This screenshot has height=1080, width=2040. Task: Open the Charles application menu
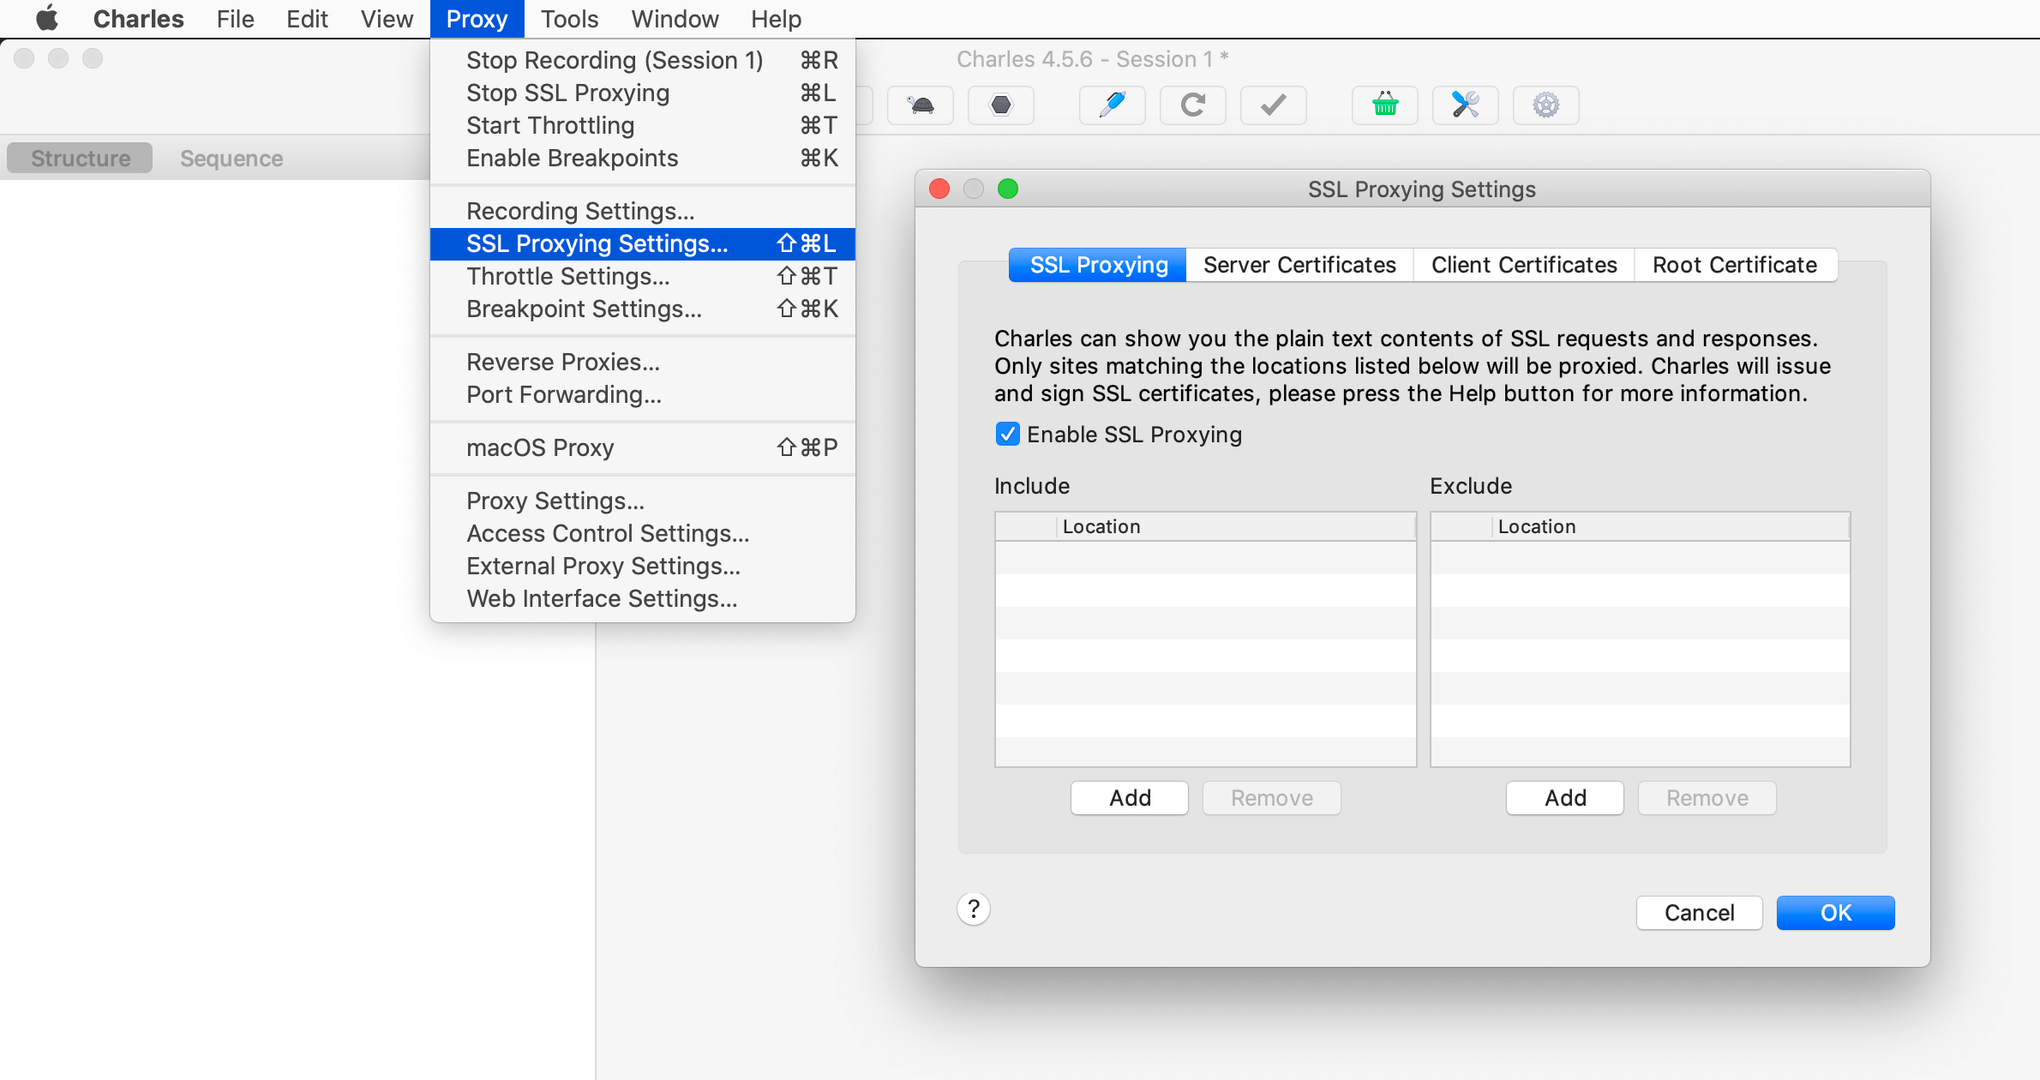pos(138,19)
